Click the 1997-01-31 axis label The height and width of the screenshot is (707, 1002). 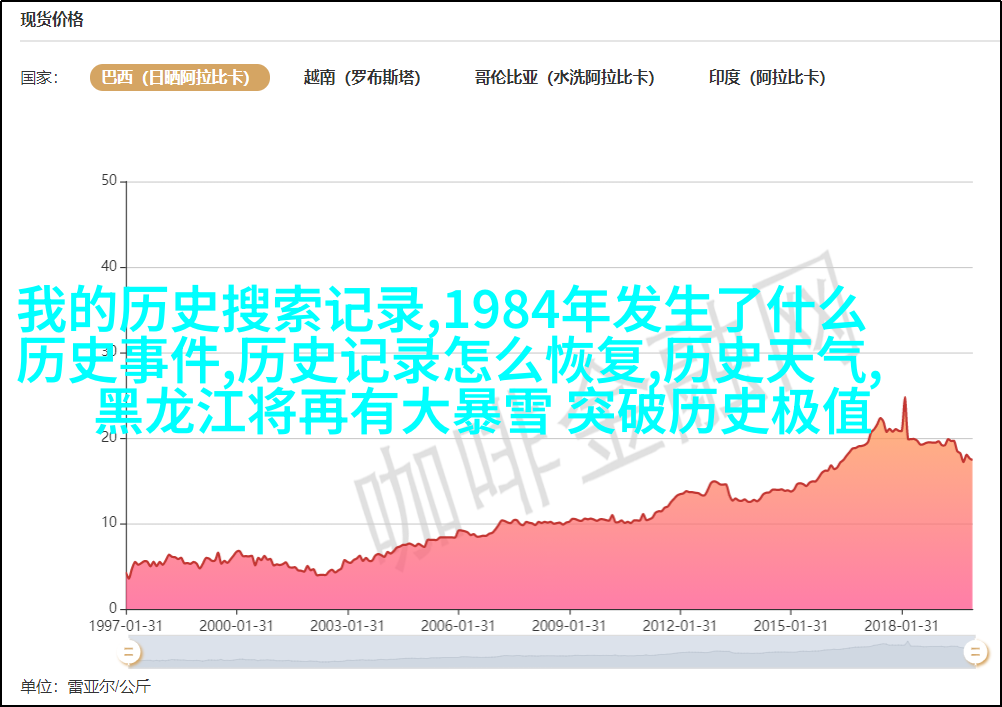[x=125, y=625]
